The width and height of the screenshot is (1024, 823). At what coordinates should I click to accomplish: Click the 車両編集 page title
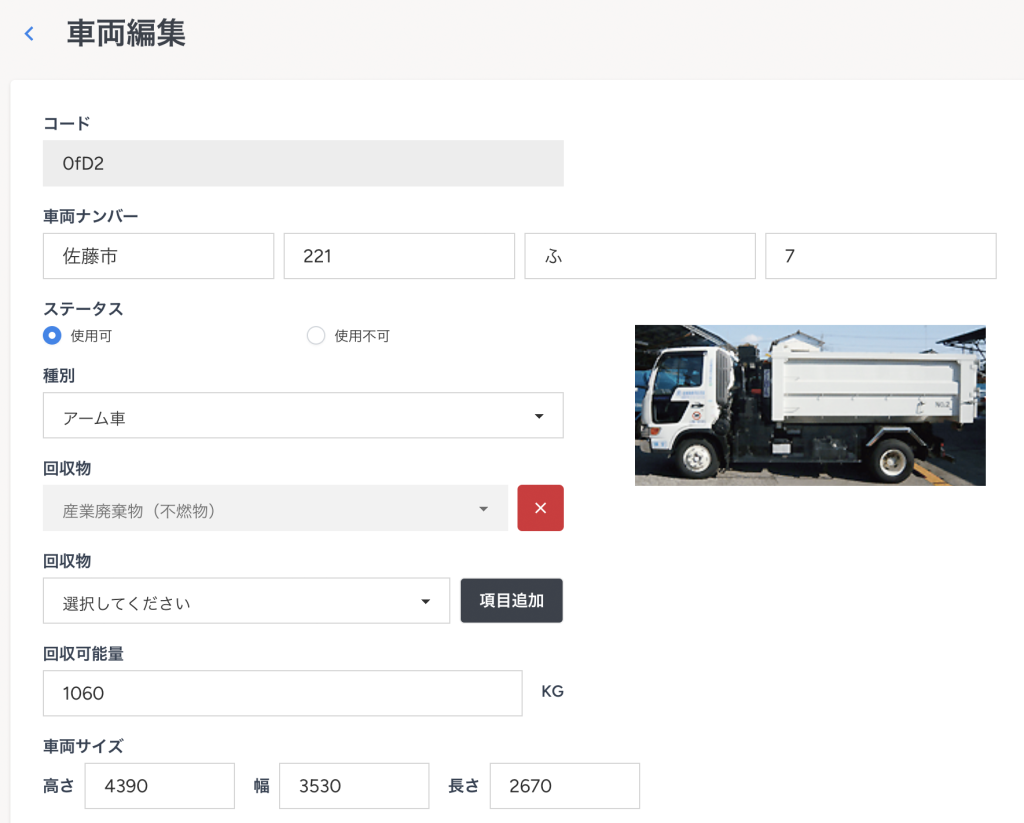[126, 33]
